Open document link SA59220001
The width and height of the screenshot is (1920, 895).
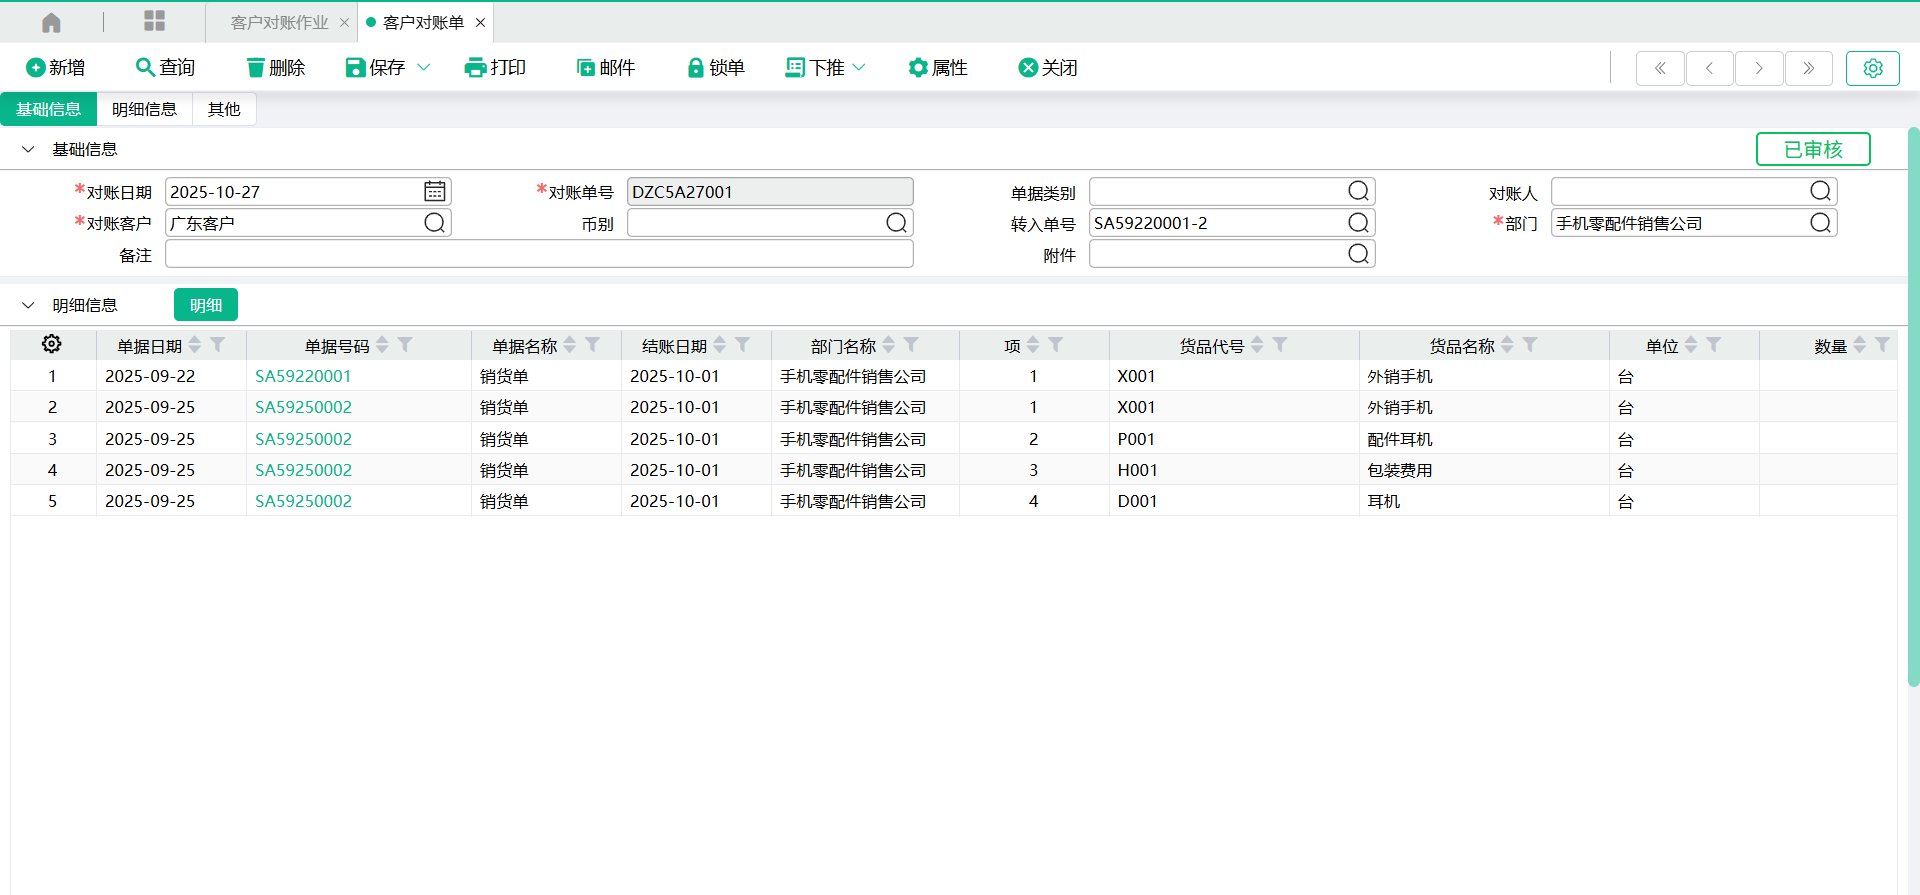point(303,377)
